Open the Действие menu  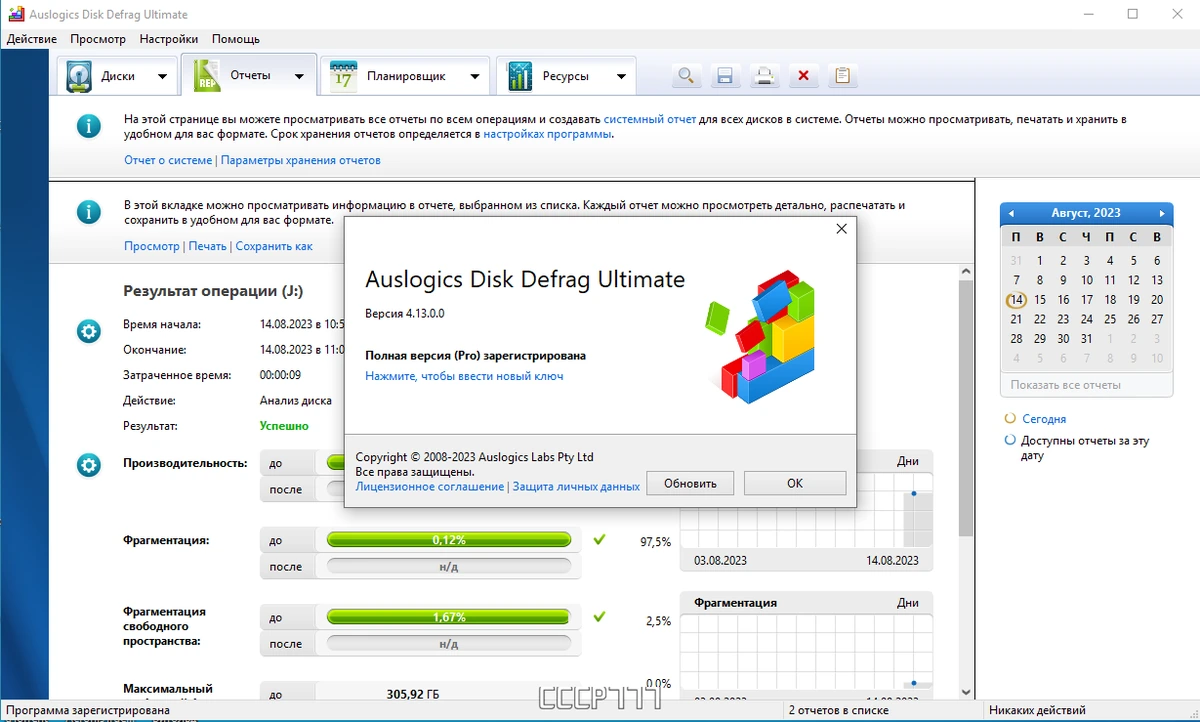(x=32, y=39)
